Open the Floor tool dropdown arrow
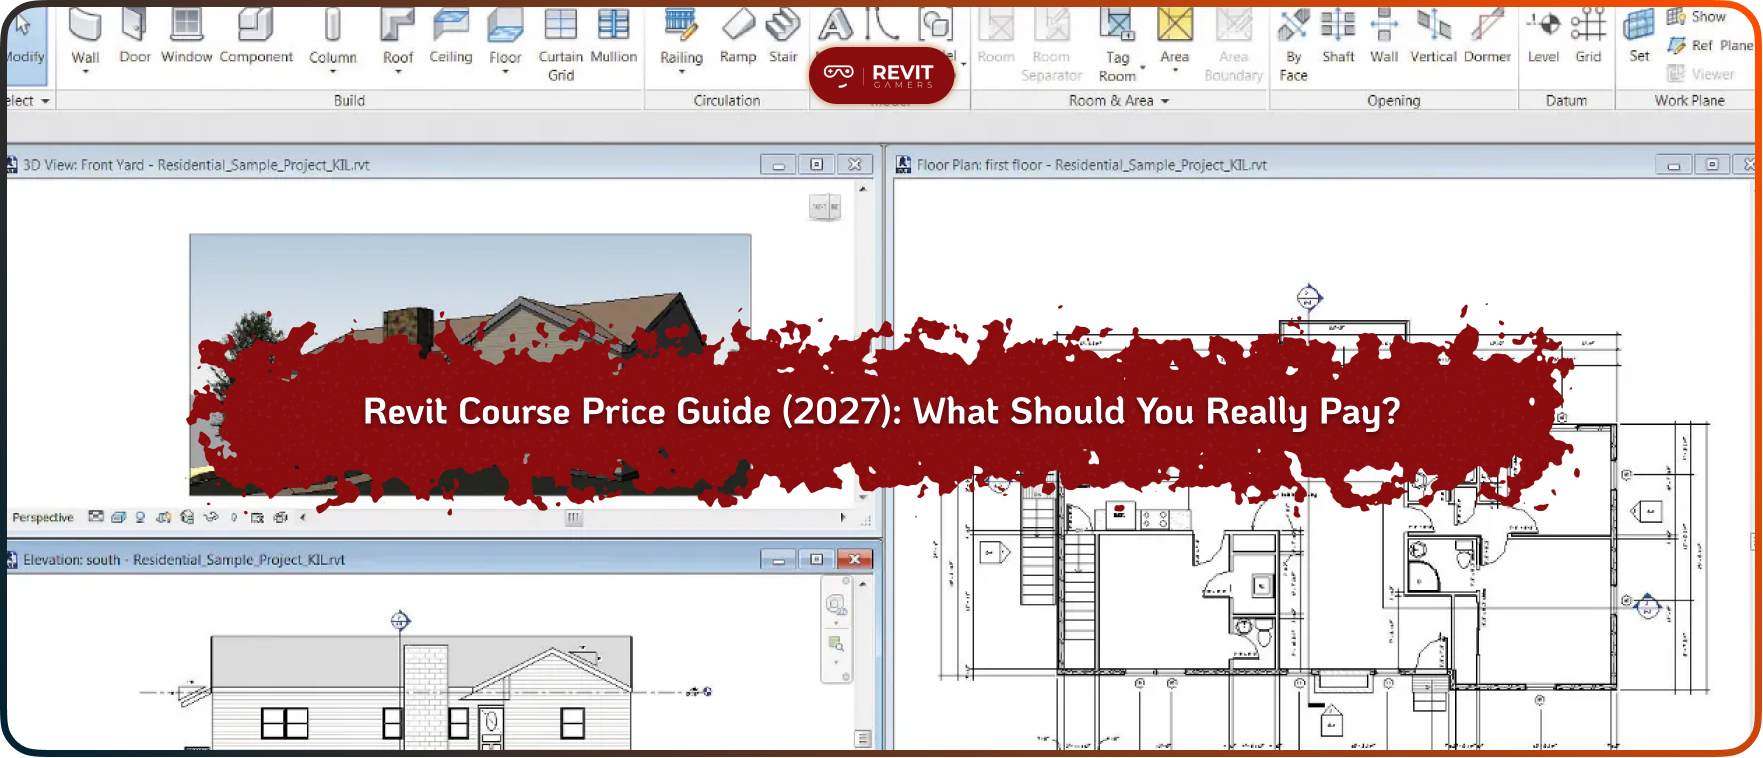The height and width of the screenshot is (758, 1763). (505, 72)
